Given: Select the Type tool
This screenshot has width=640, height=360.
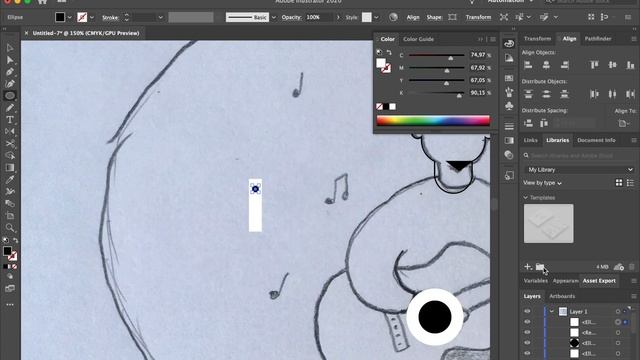Looking at the screenshot, I should pyautogui.click(x=10, y=120).
